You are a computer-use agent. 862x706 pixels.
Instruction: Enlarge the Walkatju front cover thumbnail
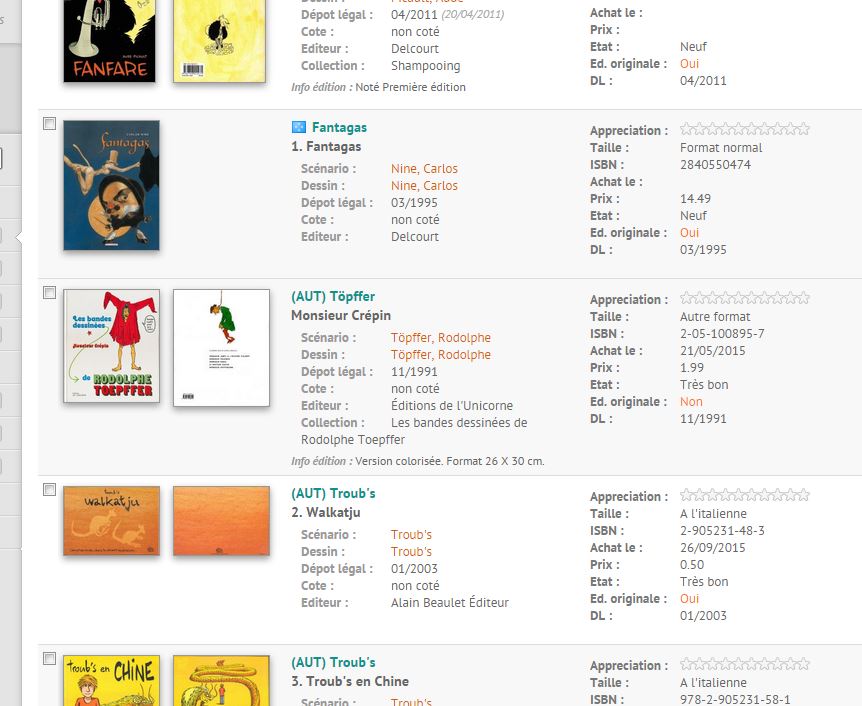[x=111, y=520]
